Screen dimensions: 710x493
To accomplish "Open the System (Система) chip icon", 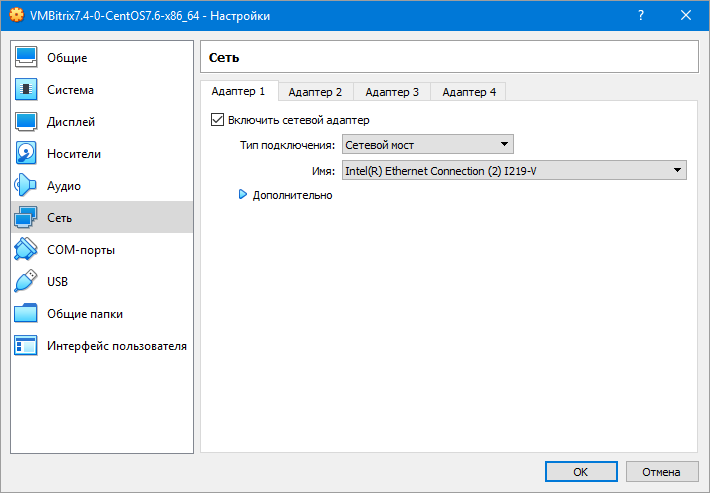I will [x=27, y=90].
